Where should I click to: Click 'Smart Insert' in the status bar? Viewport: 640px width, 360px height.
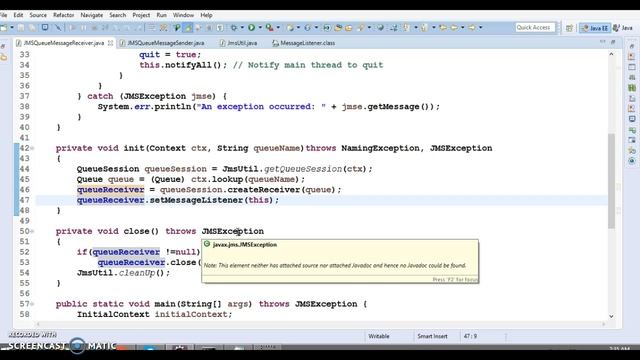[x=432, y=336]
